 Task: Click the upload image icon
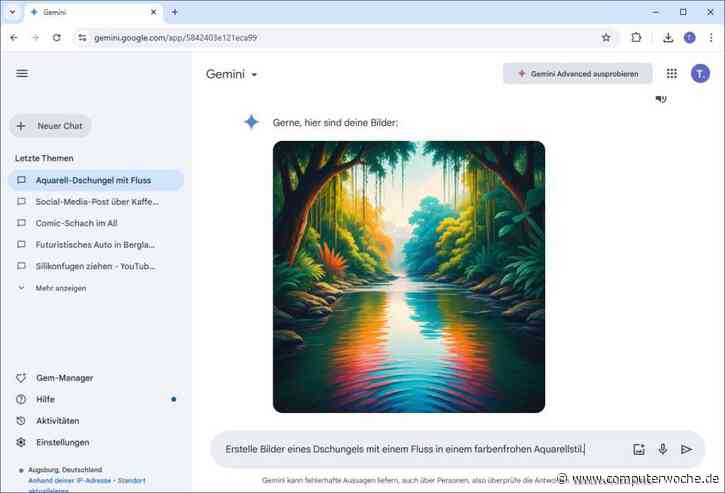click(x=639, y=449)
